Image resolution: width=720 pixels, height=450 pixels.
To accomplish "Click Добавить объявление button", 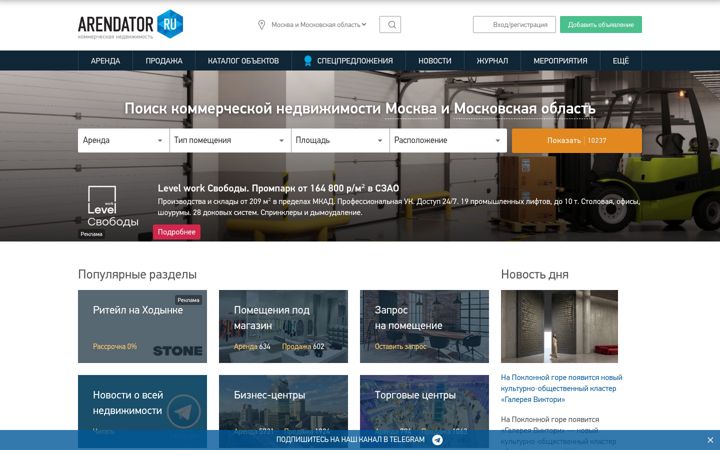I will pyautogui.click(x=601, y=25).
